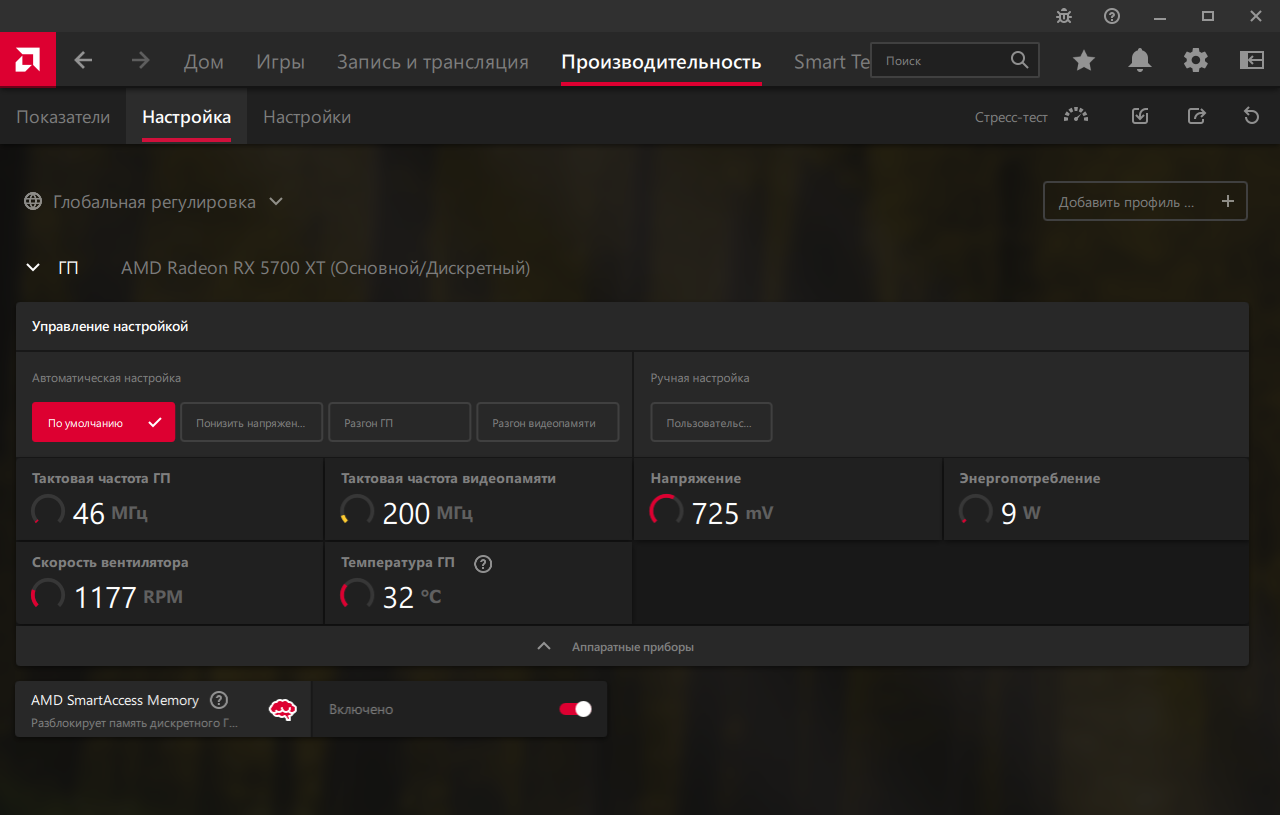Click the export profile icon

[1196, 116]
